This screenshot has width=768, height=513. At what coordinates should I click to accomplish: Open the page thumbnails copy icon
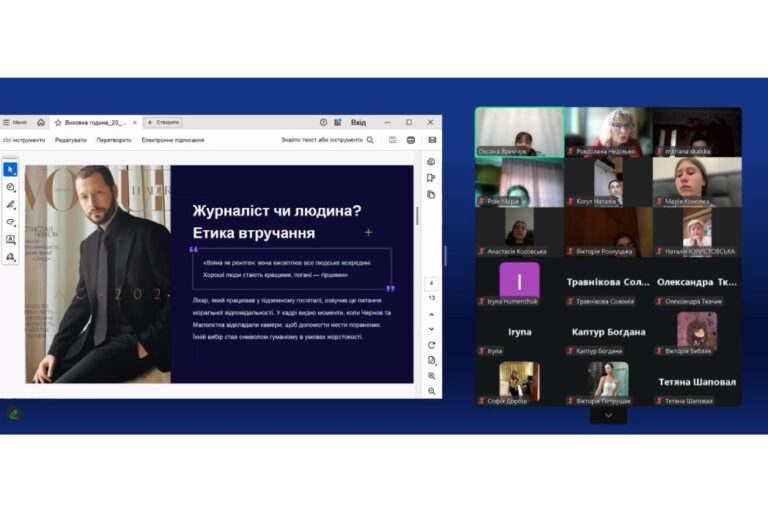pyautogui.click(x=431, y=195)
